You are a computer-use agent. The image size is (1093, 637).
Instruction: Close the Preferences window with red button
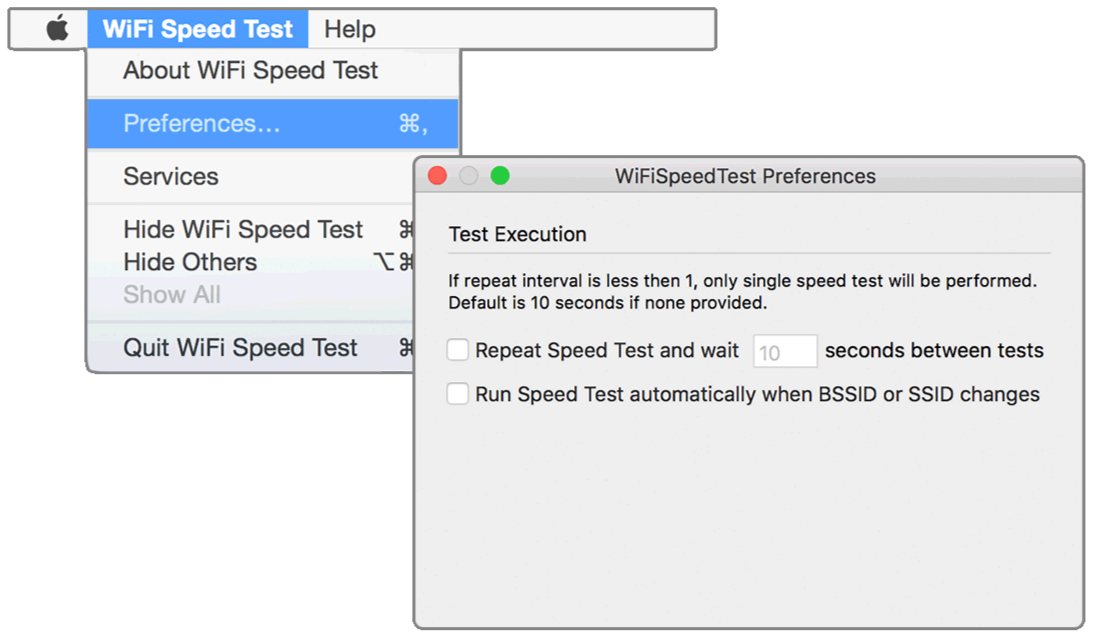[437, 176]
